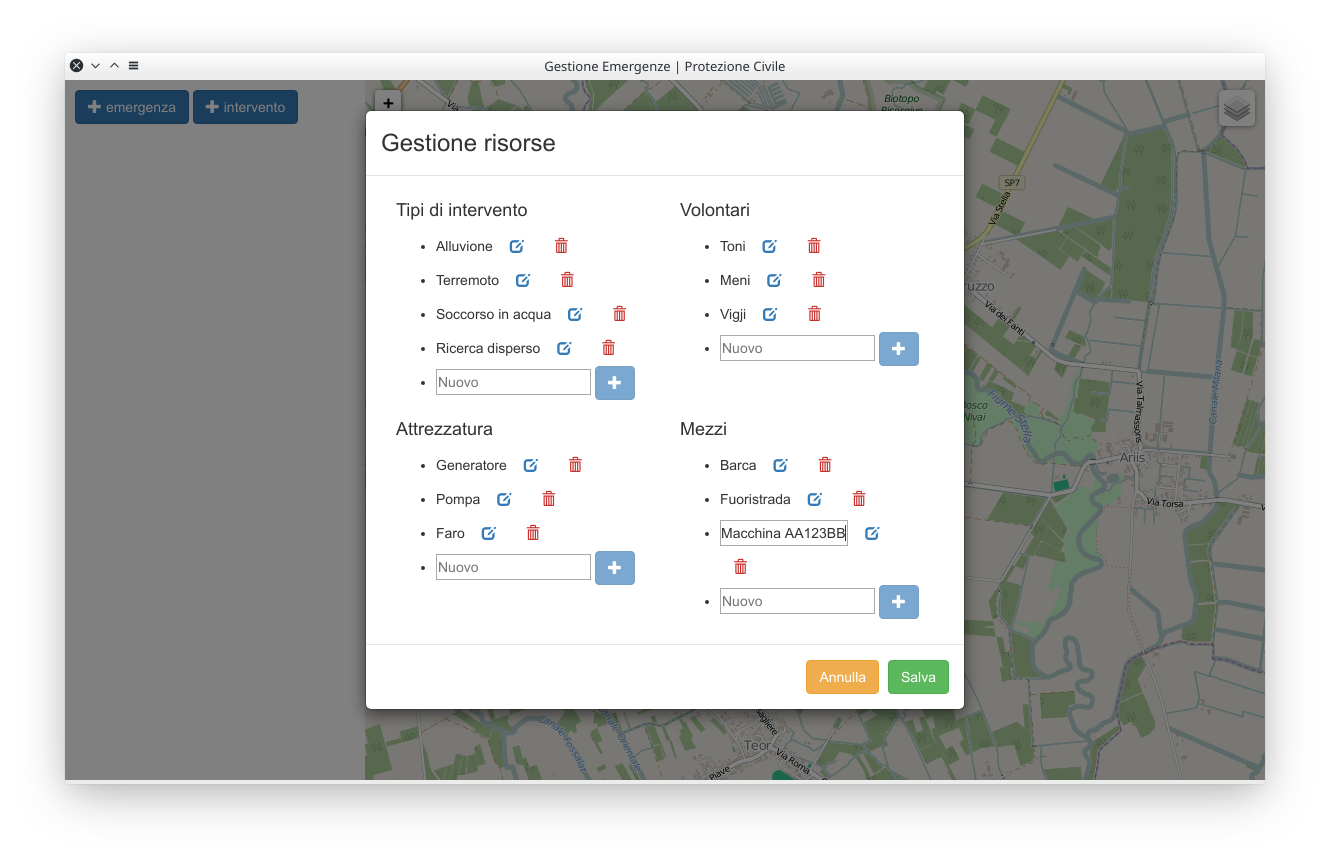The width and height of the screenshot is (1330, 861).
Task: Edit volunteer Meni
Action: (774, 280)
